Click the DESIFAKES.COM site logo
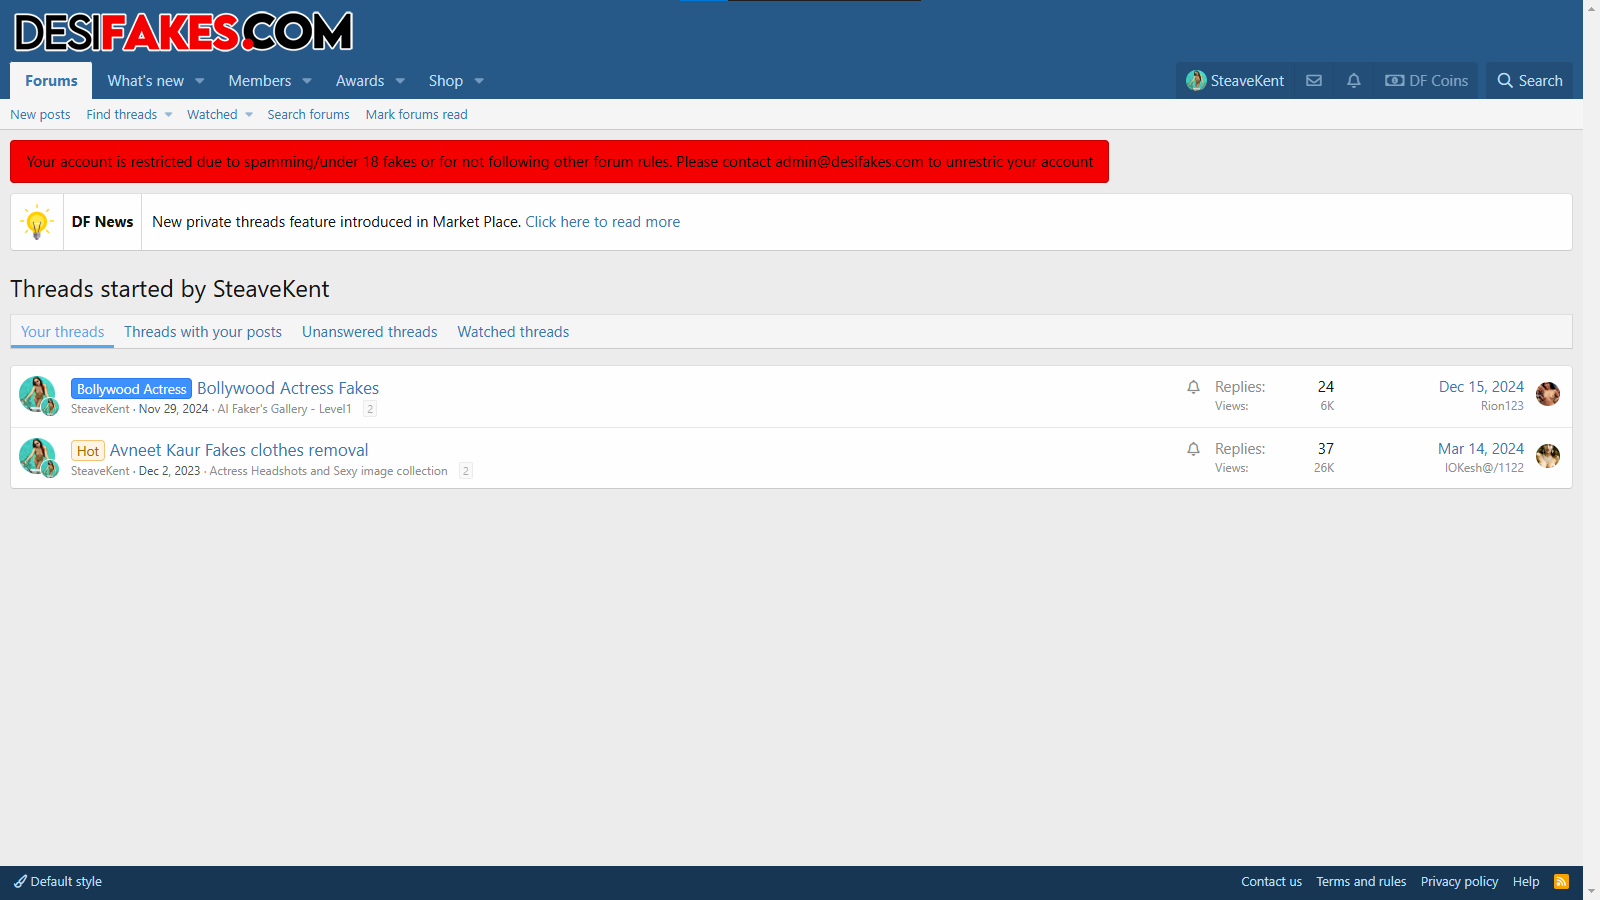Screen dimensions: 1600x900 pos(183,32)
